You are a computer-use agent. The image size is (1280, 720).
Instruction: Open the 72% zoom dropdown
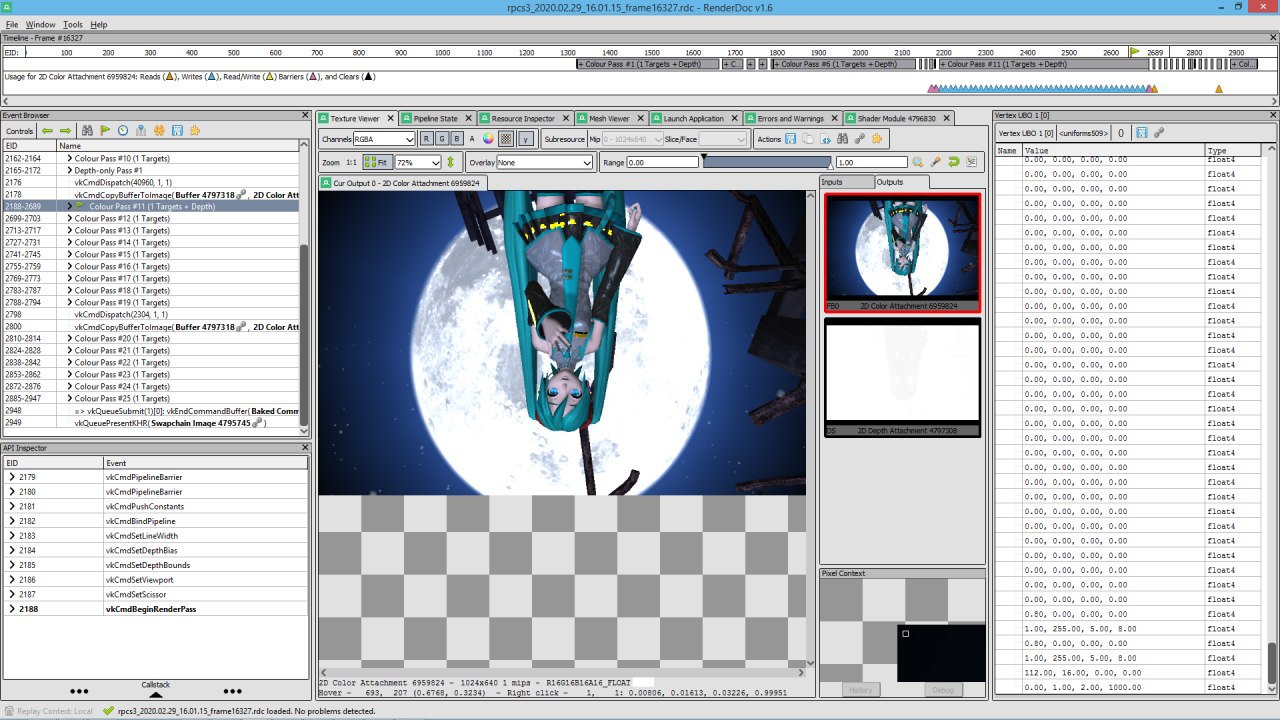click(x=418, y=162)
